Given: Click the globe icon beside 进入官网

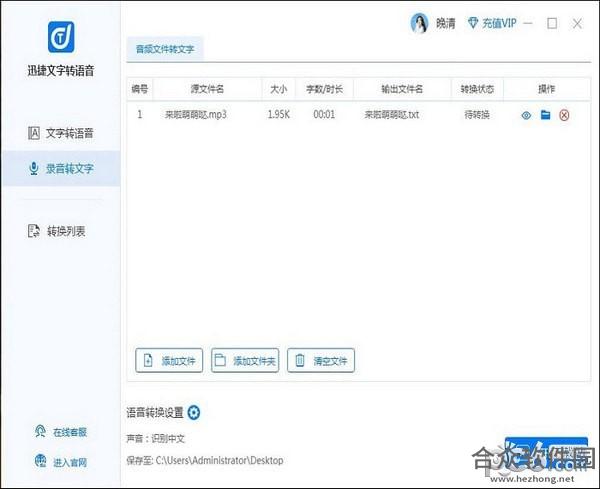Looking at the screenshot, I should coord(40,461).
